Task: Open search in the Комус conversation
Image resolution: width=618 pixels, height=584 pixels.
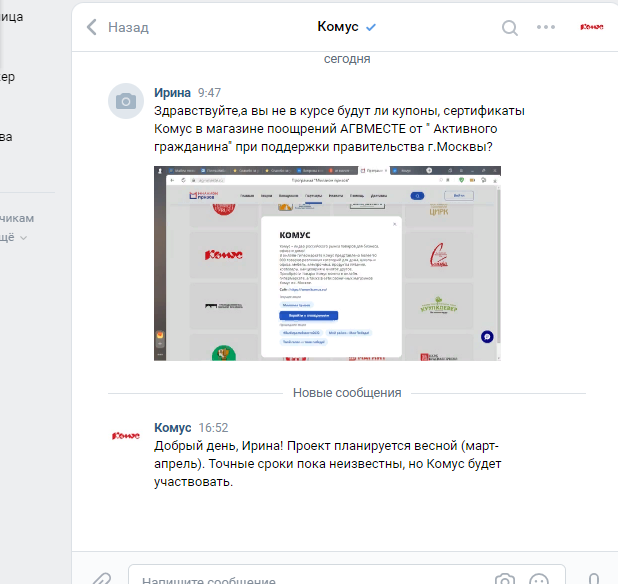Action: (x=510, y=28)
